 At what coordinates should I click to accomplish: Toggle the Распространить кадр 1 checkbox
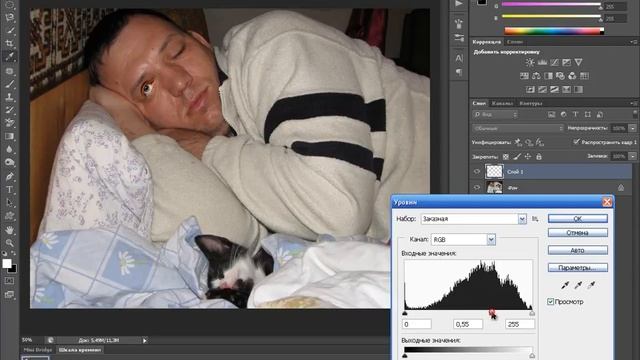[576, 142]
